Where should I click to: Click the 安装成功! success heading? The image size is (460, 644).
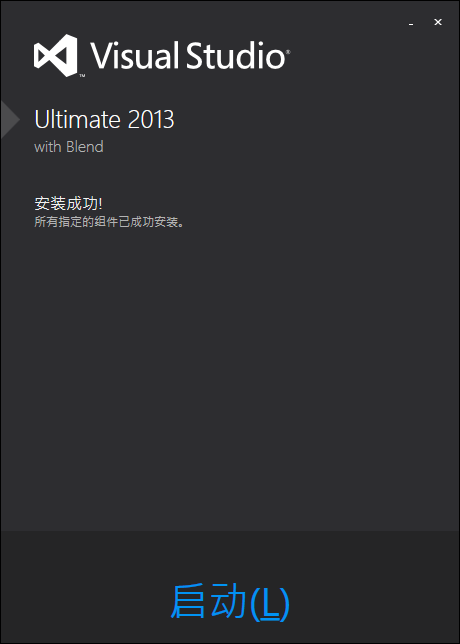pyautogui.click(x=68, y=204)
